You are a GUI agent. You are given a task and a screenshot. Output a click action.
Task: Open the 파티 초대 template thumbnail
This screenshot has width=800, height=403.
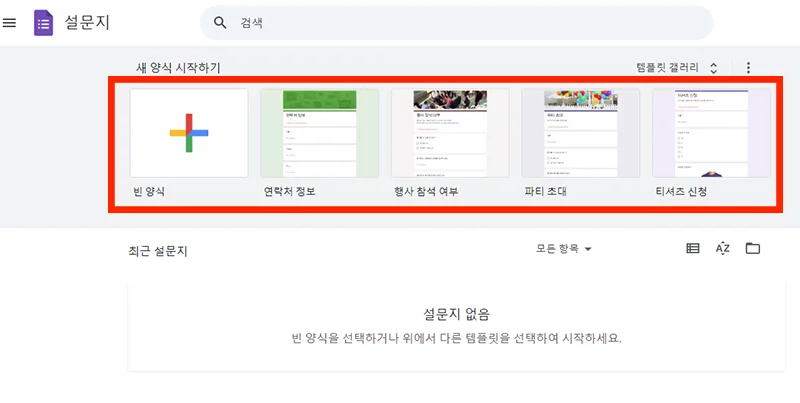(581, 133)
